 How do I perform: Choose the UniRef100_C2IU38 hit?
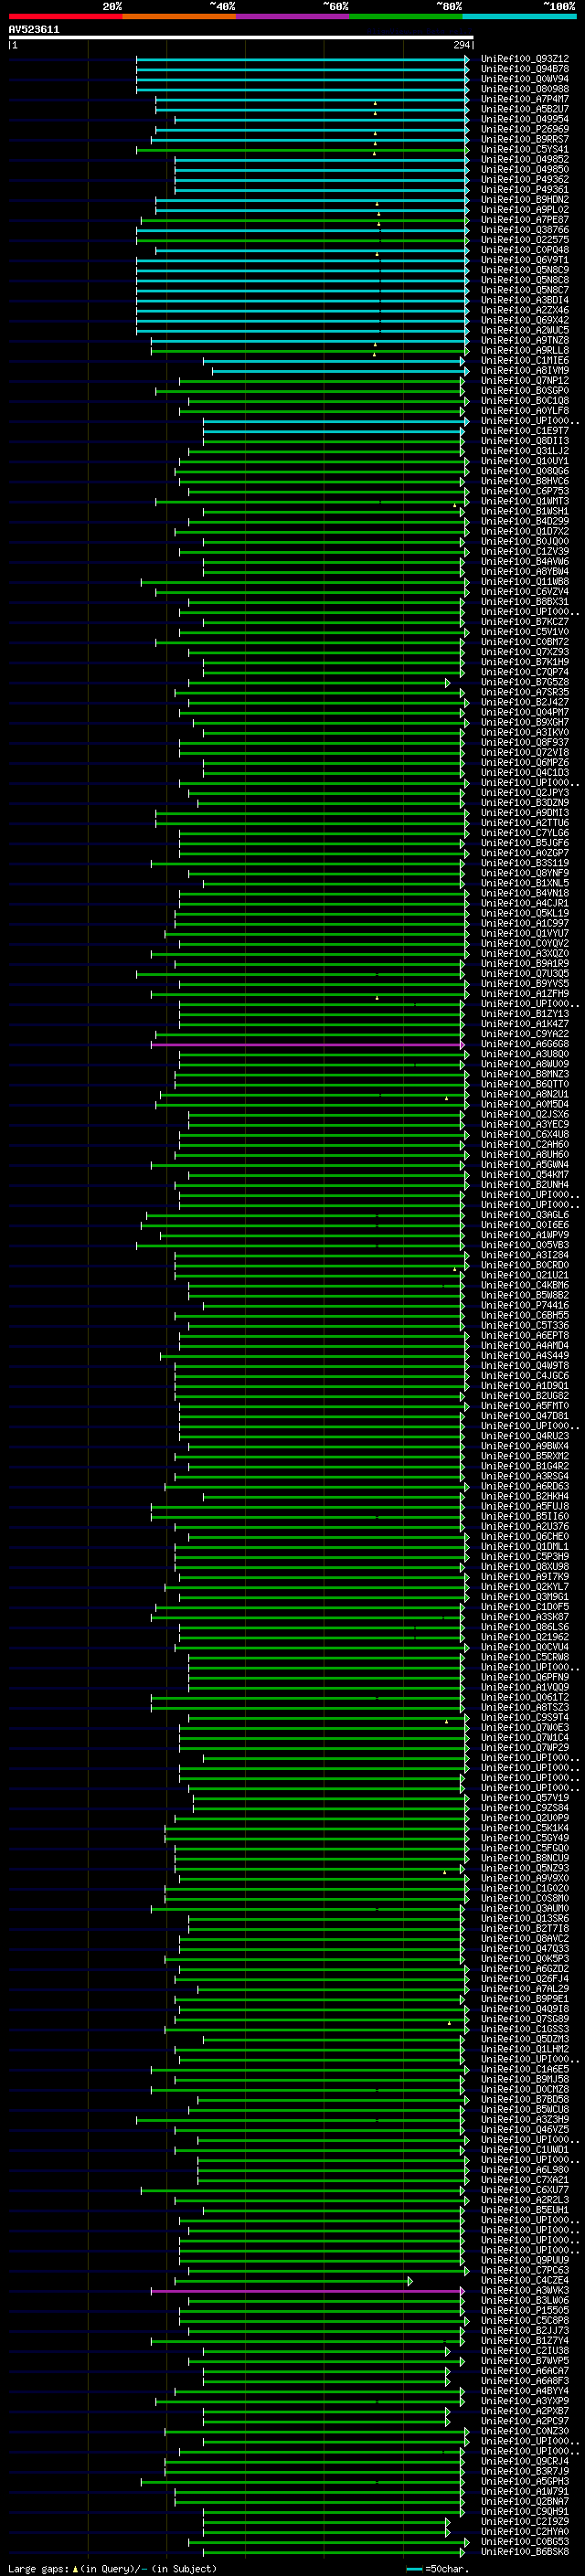click(525, 2351)
